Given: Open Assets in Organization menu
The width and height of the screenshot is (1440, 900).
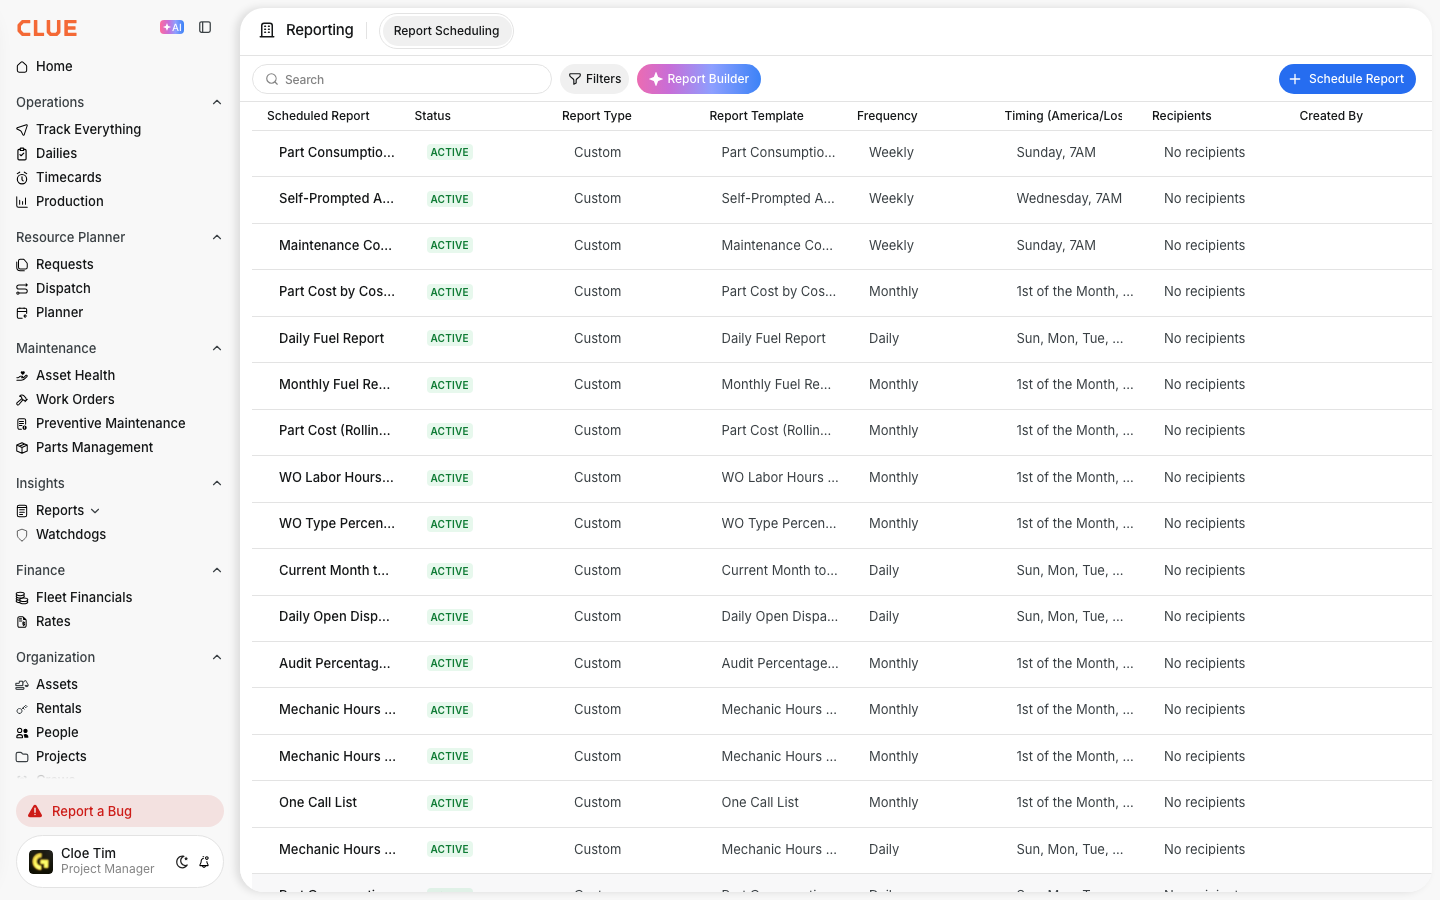Looking at the screenshot, I should coord(56,684).
